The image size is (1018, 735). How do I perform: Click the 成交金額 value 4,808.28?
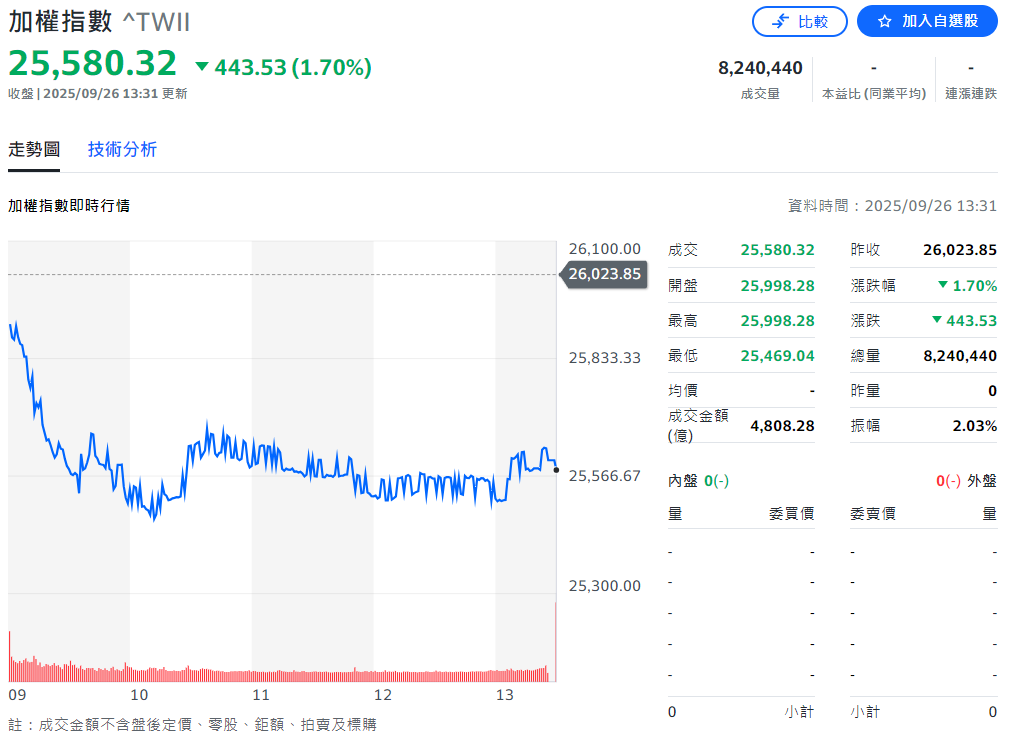click(782, 425)
